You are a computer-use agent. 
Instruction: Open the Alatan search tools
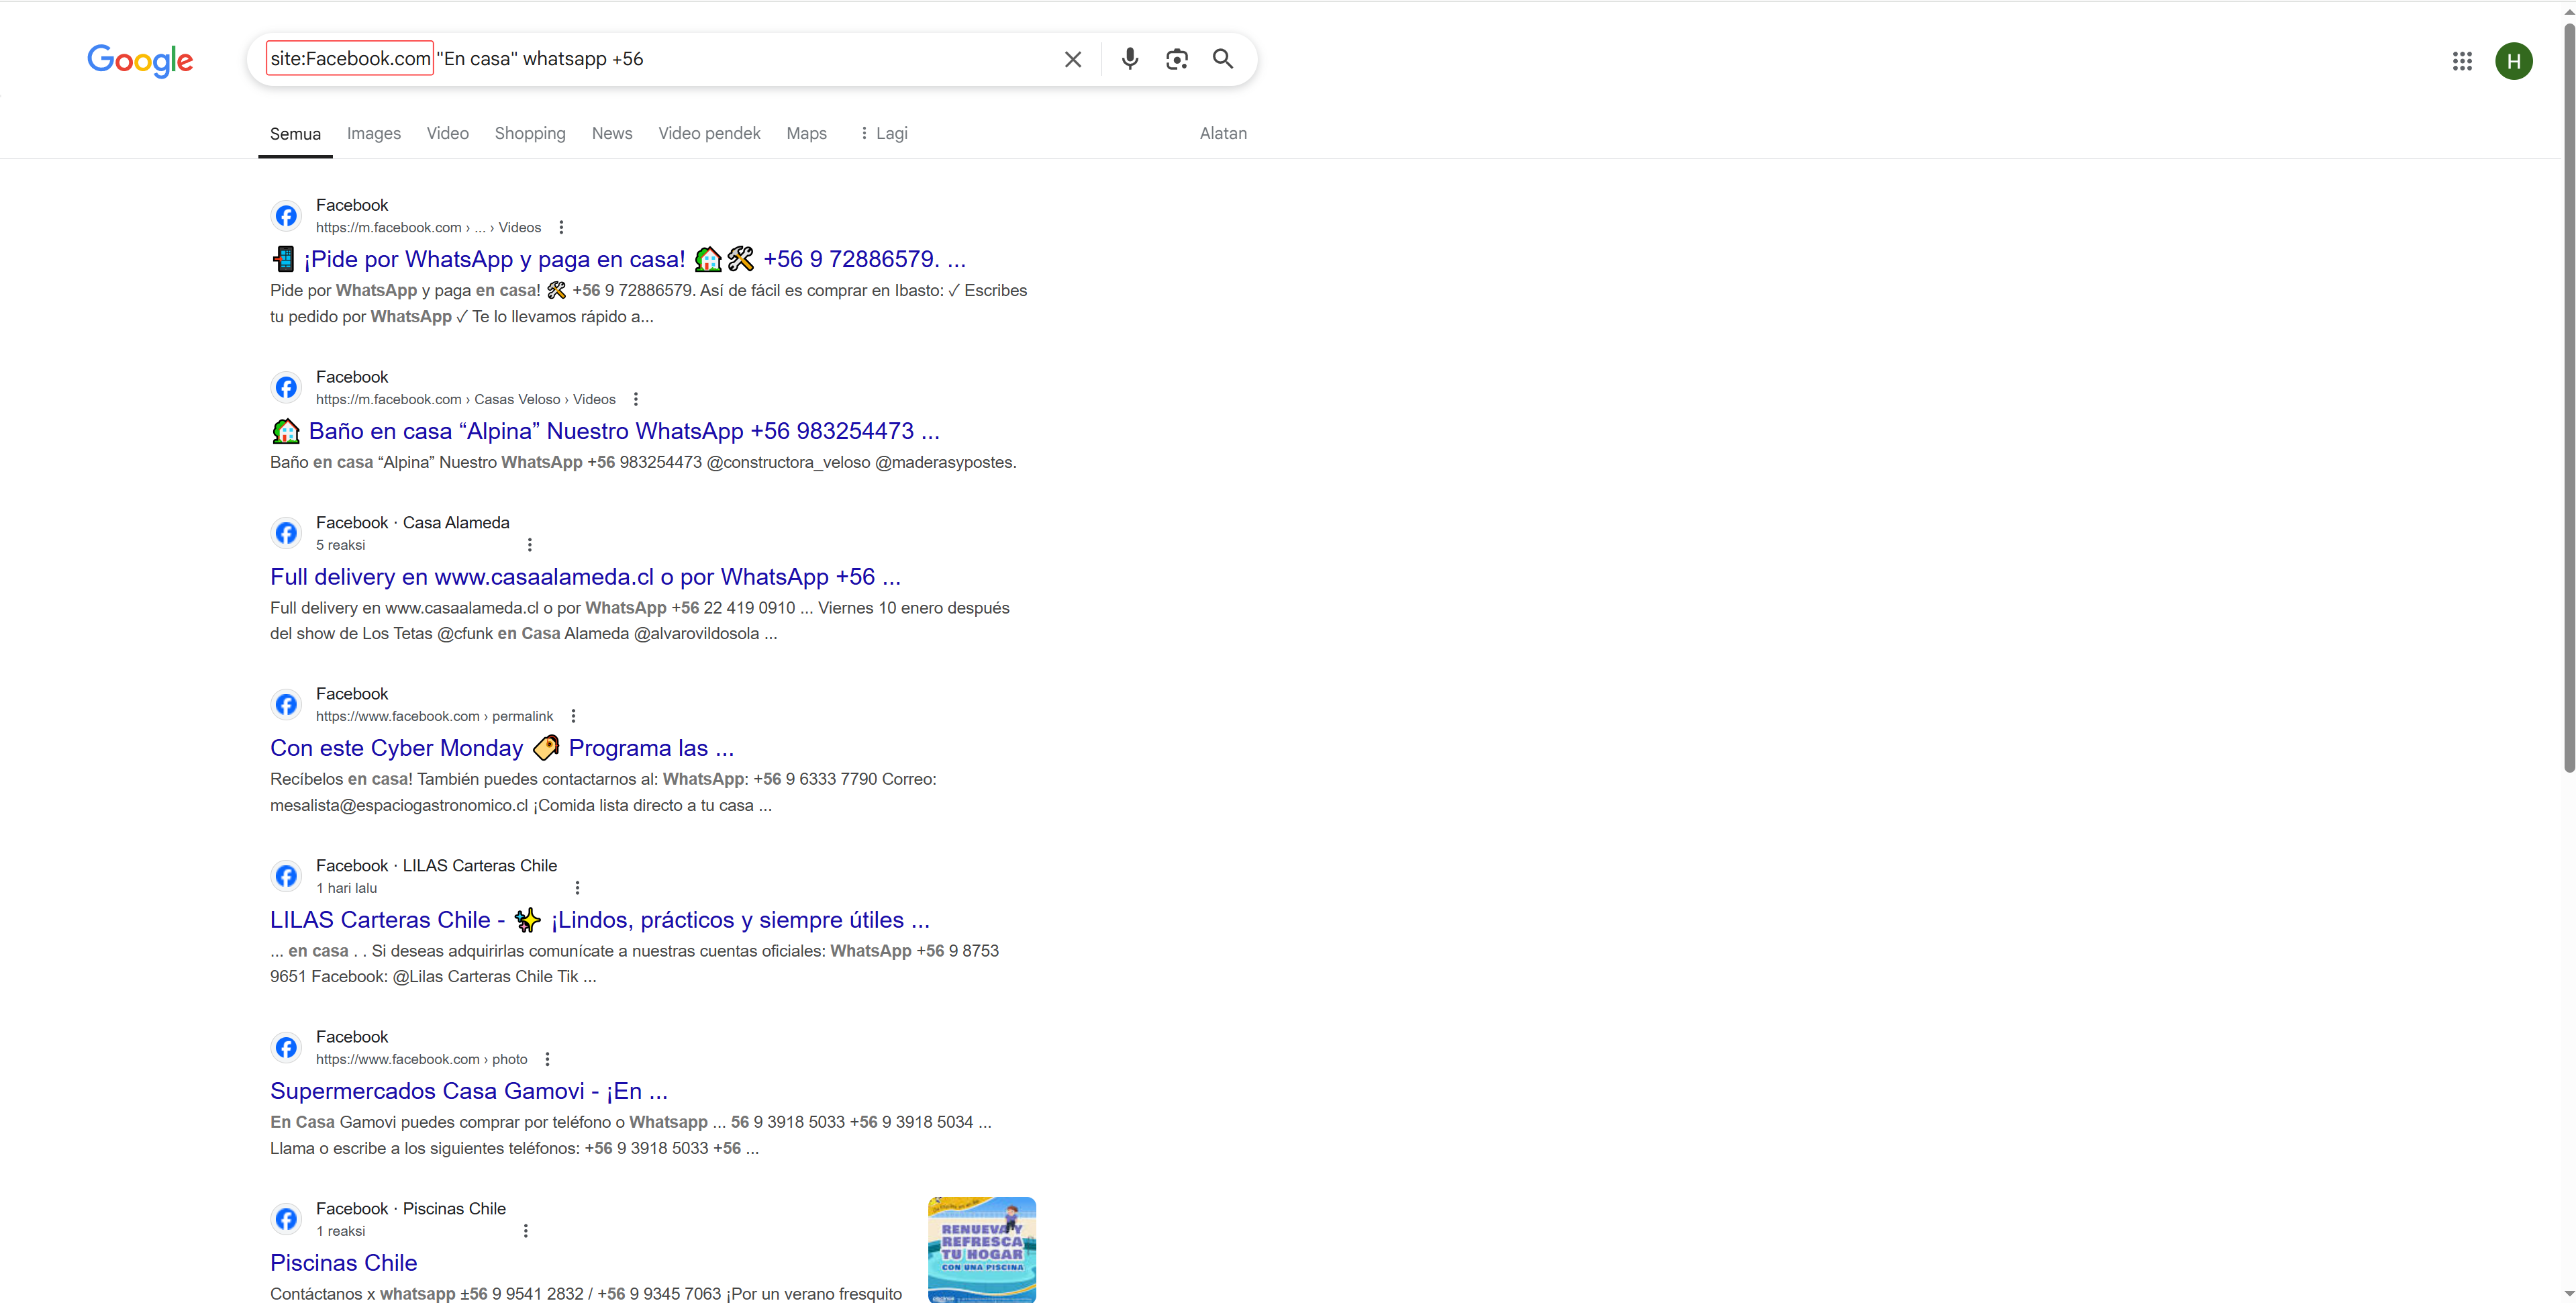click(x=1223, y=134)
